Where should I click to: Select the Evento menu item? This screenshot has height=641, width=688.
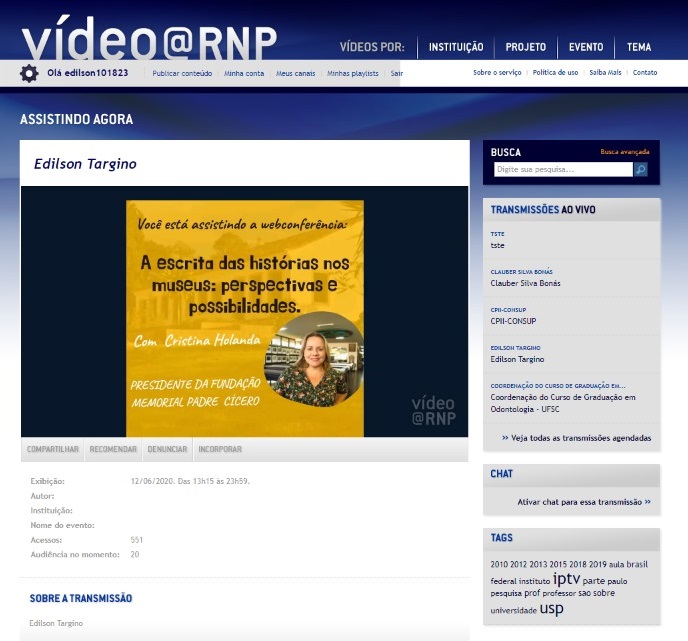point(586,47)
